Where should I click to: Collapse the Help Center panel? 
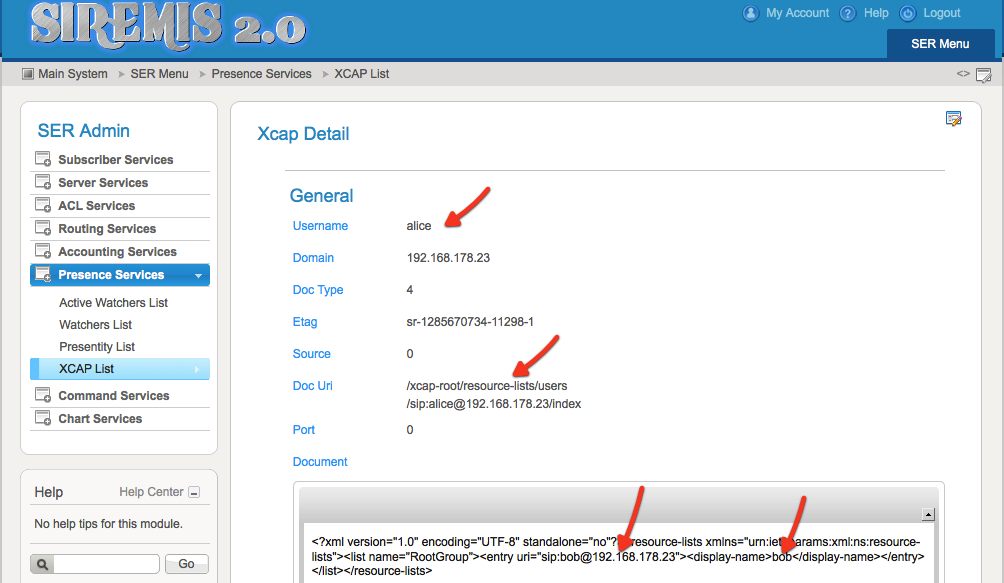pyautogui.click(x=194, y=492)
